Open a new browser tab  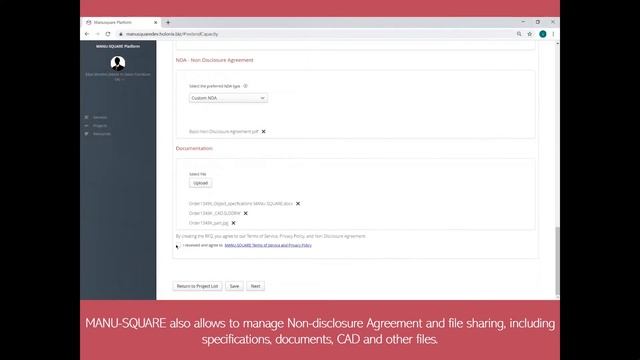168,22
